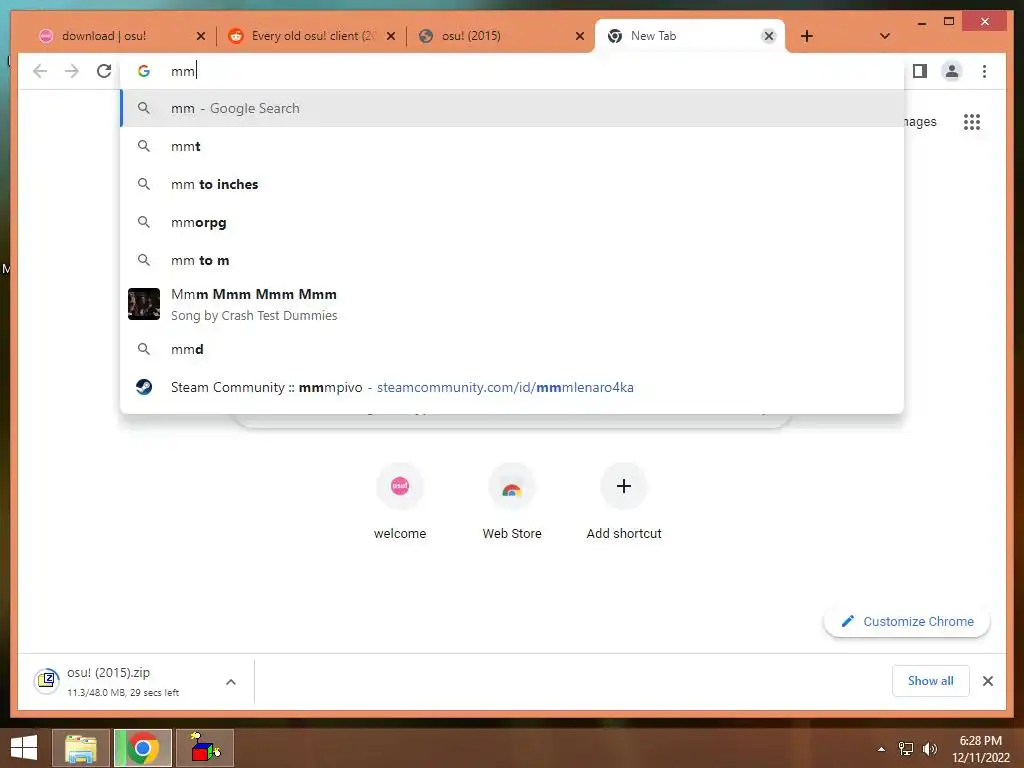1024x768 pixels.
Task: Choose the mm to m suggestion
Action: (512, 260)
